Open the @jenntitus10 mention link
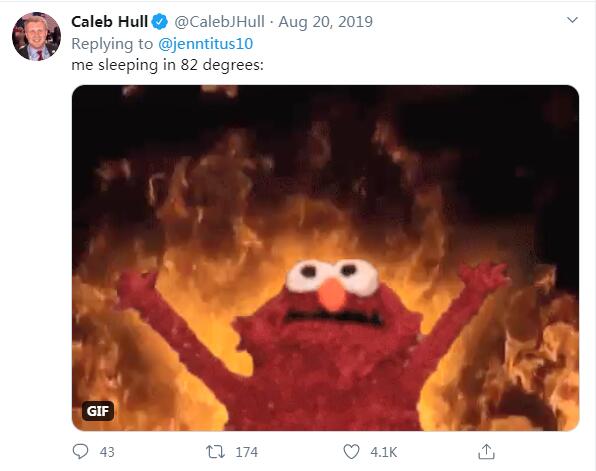The width and height of the screenshot is (596, 471). (x=205, y=44)
